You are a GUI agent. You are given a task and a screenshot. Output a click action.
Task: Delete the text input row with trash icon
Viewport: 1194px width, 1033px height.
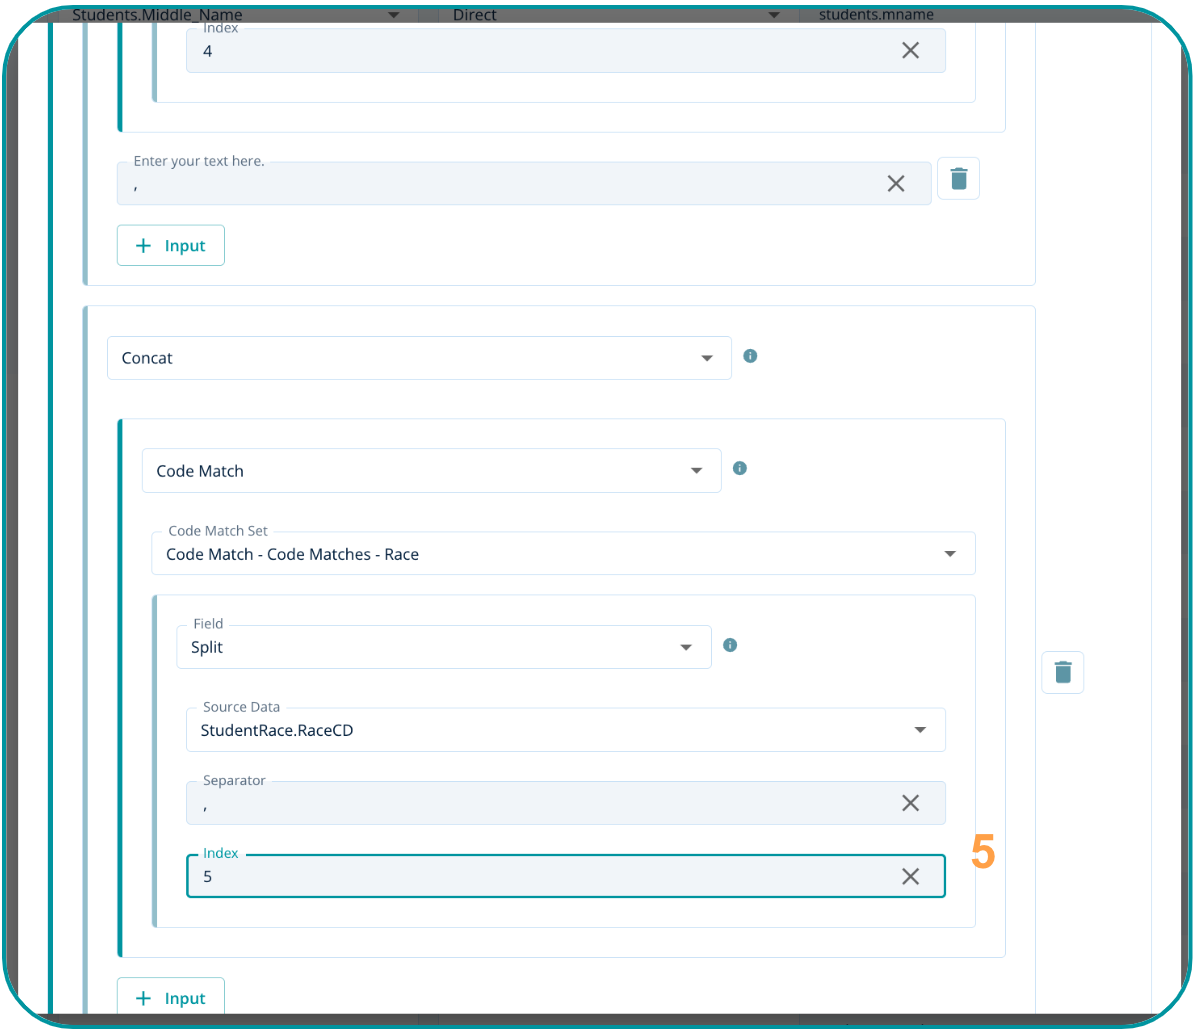pyautogui.click(x=958, y=179)
